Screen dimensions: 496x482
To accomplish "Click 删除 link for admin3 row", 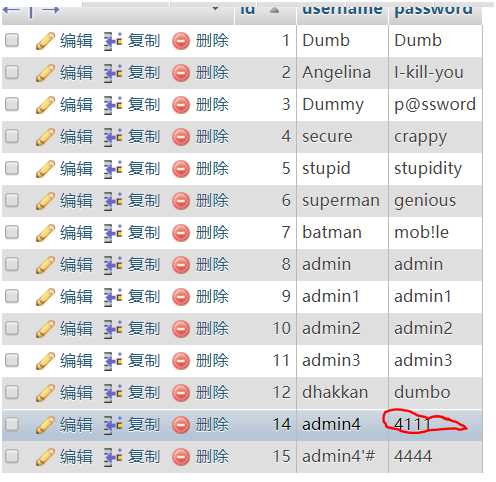I will 212,361.
